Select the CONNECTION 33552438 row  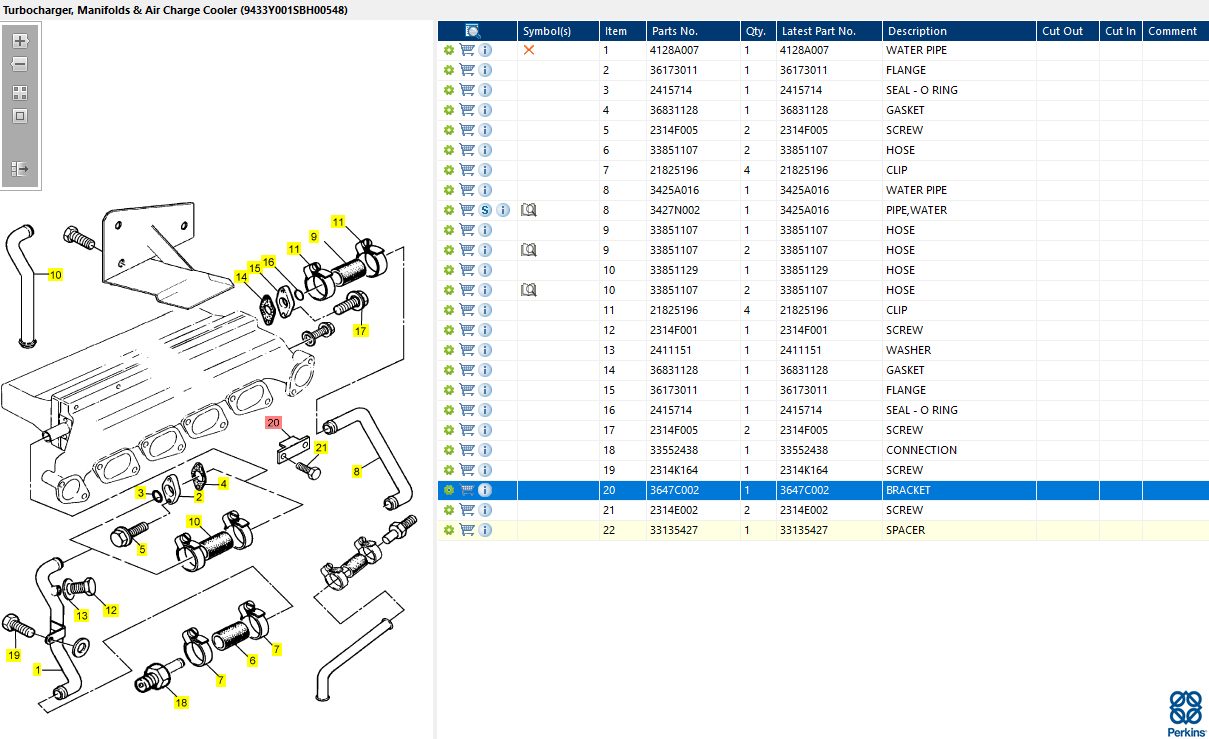point(823,450)
